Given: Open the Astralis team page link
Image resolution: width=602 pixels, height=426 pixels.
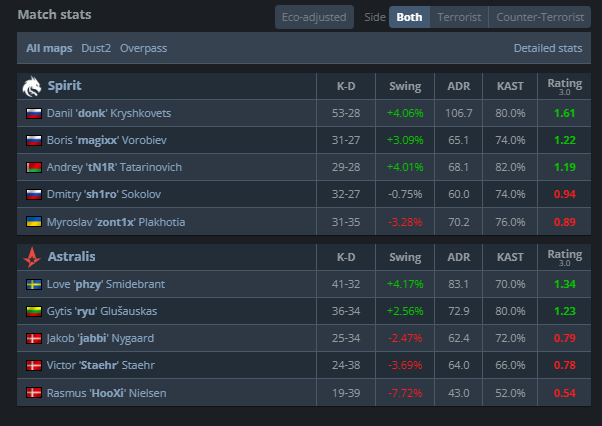Looking at the screenshot, I should coord(71,256).
